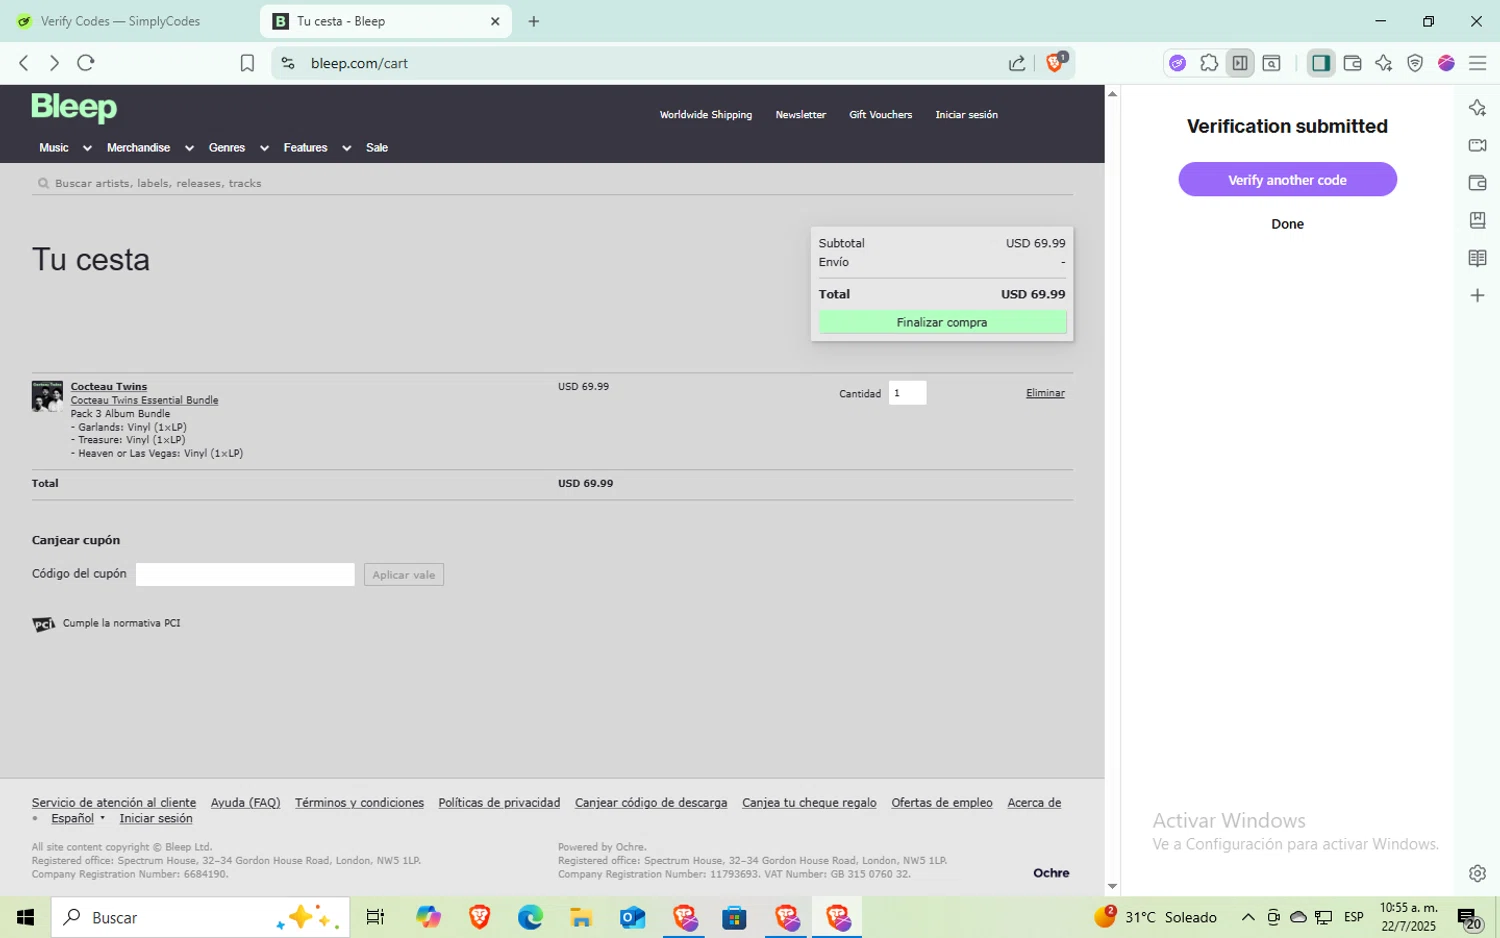
Task: Open Leo AI sparkle icon in toolbar
Action: pyautogui.click(x=1384, y=63)
